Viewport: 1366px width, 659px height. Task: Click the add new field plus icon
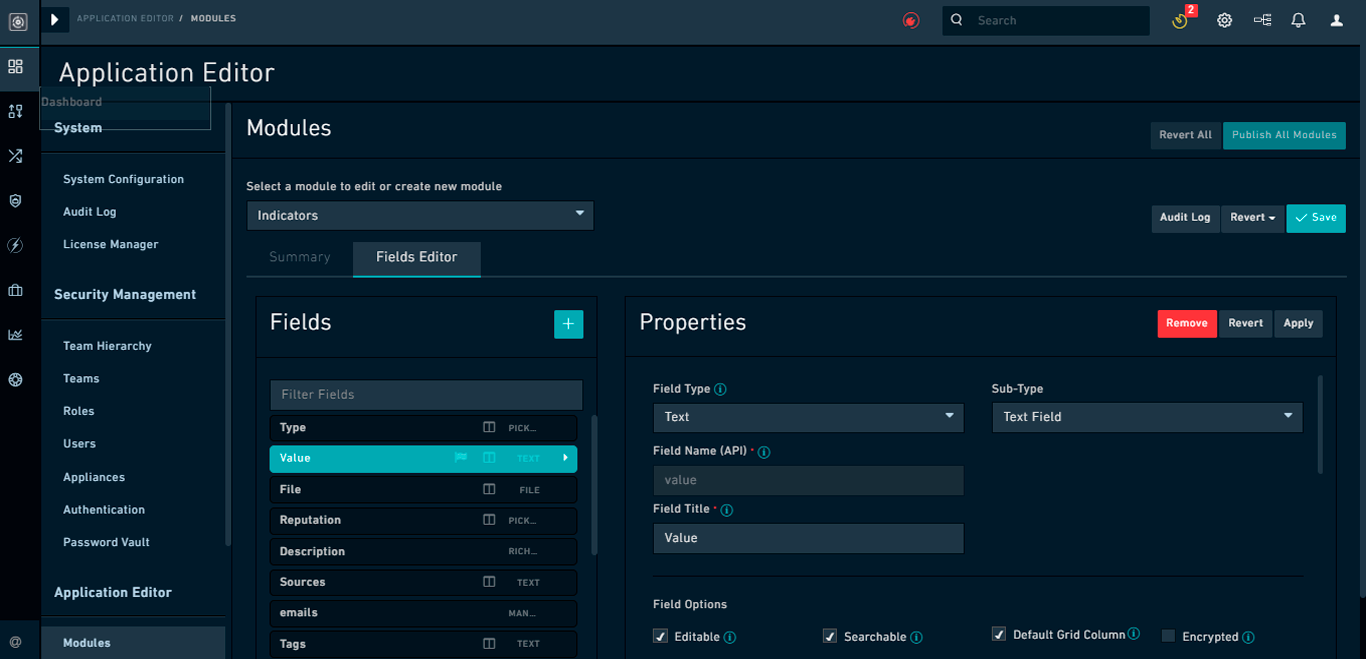pyautogui.click(x=568, y=324)
